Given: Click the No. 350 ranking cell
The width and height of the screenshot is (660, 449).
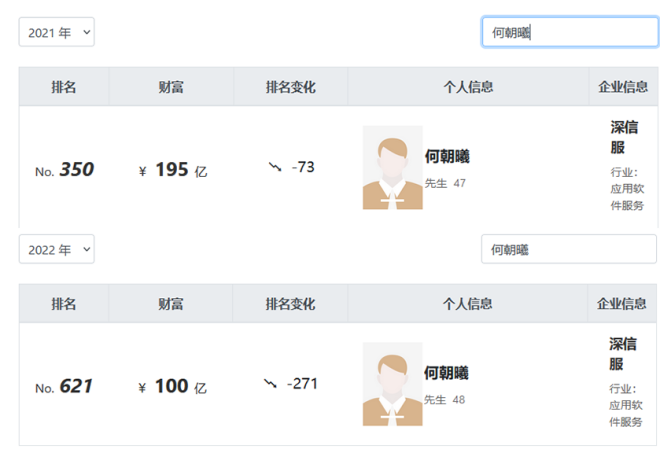Looking at the screenshot, I should pyautogui.click(x=64, y=170).
